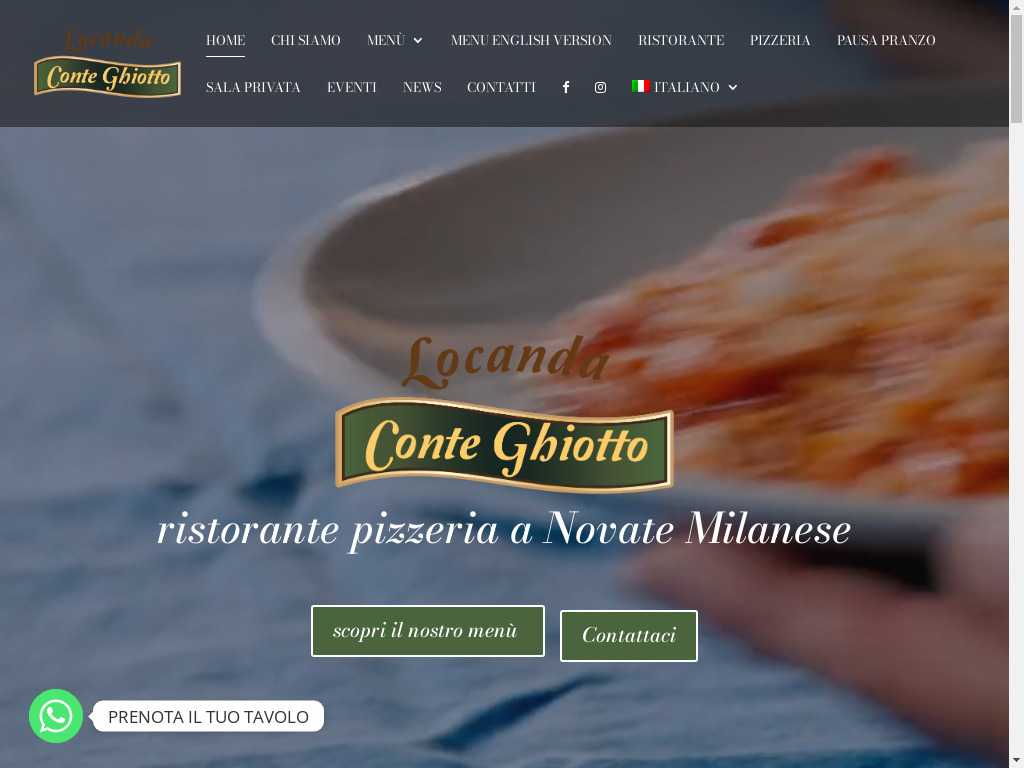Open the Facebook icon link

pyautogui.click(x=566, y=87)
